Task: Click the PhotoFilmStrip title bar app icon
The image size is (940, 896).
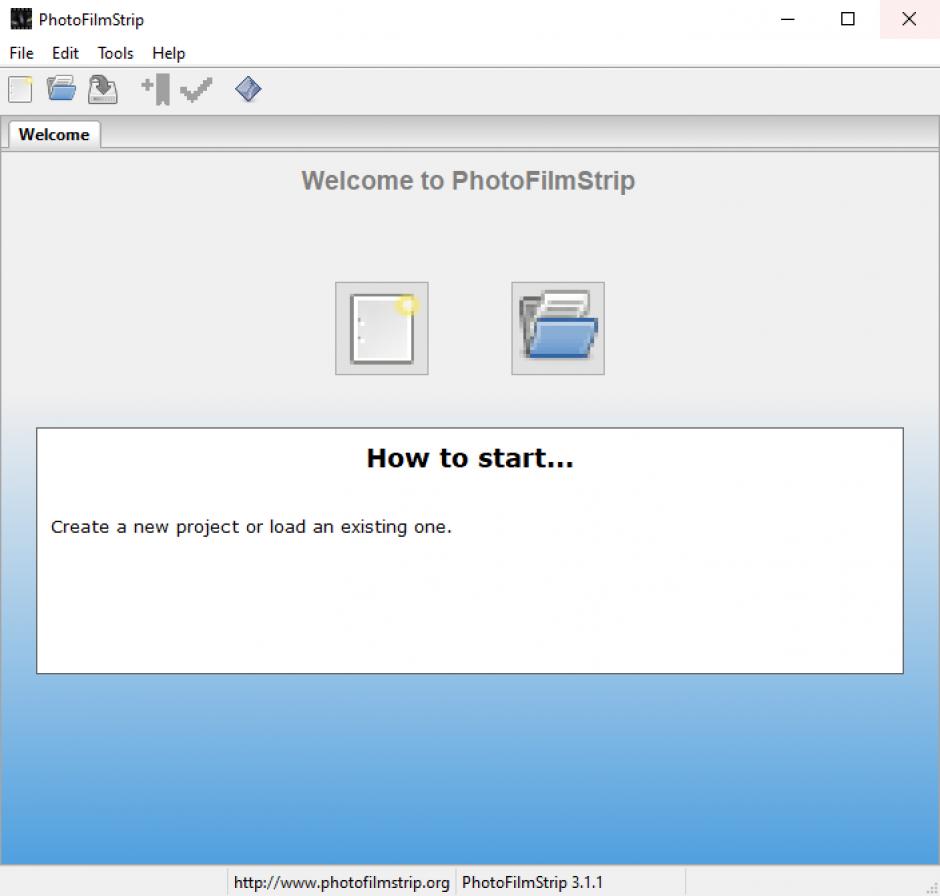Action: click(x=21, y=19)
